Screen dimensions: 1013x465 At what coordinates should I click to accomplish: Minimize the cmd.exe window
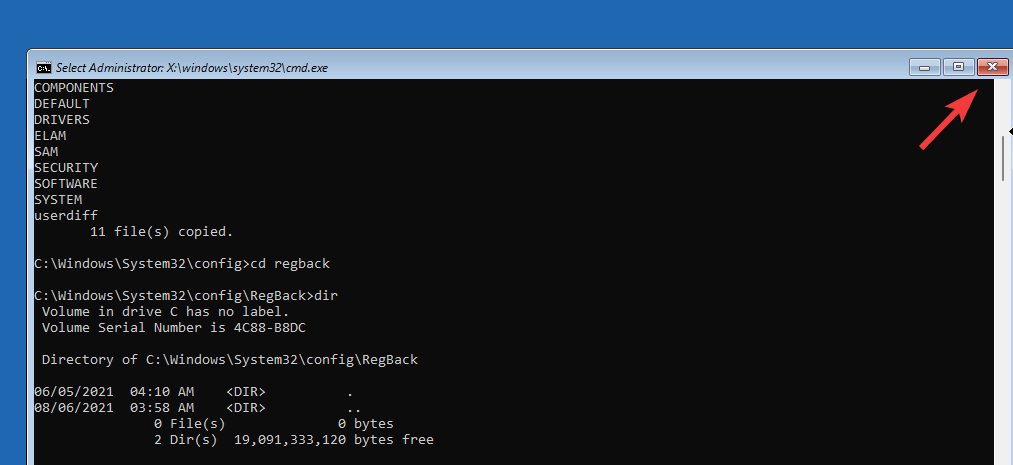tap(924, 67)
